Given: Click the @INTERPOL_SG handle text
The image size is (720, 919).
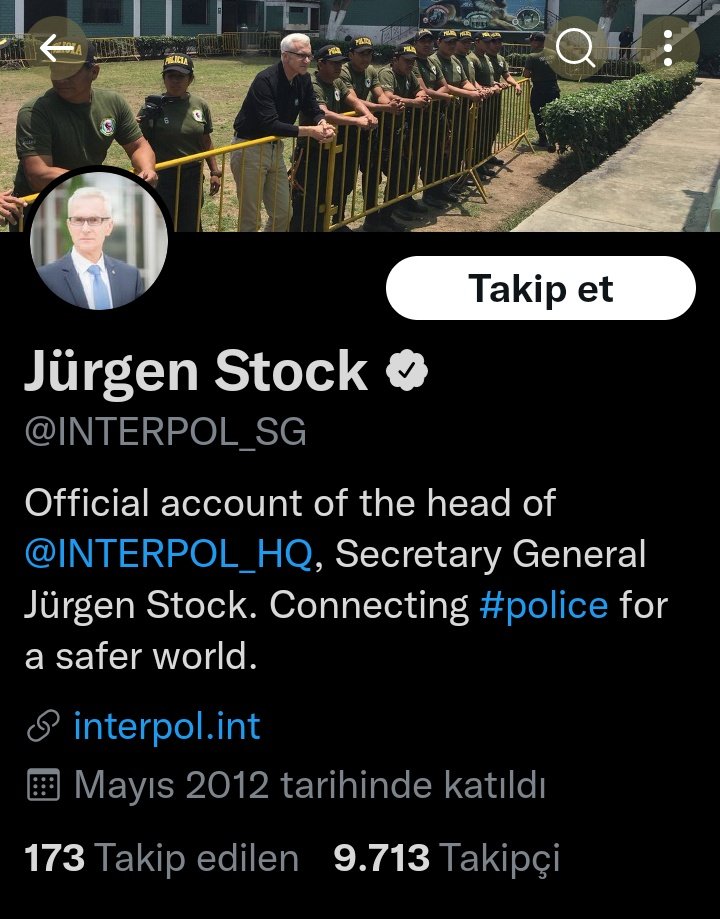Looking at the screenshot, I should pyautogui.click(x=165, y=433).
